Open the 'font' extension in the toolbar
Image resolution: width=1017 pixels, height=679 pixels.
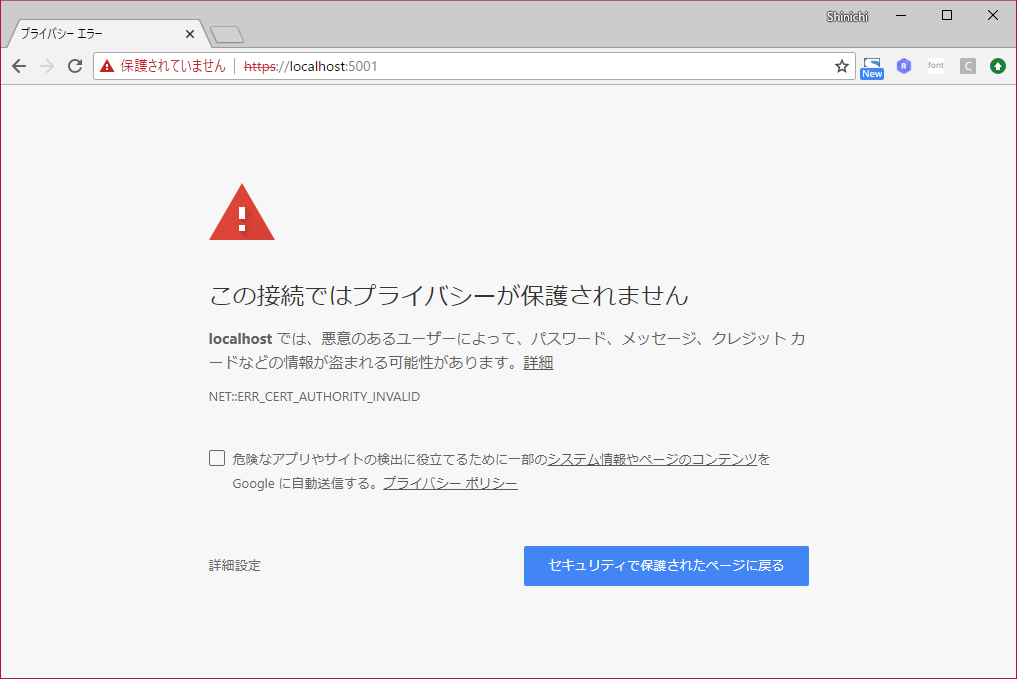[x=936, y=65]
